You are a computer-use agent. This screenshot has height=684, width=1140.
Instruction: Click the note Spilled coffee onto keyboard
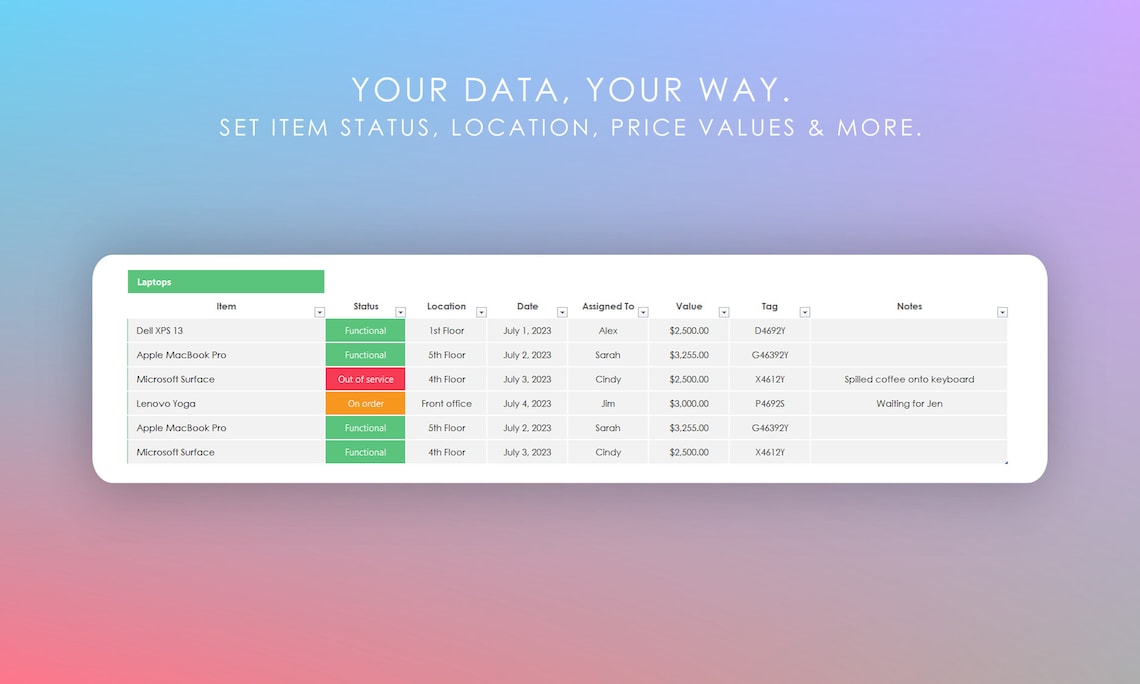coord(909,379)
